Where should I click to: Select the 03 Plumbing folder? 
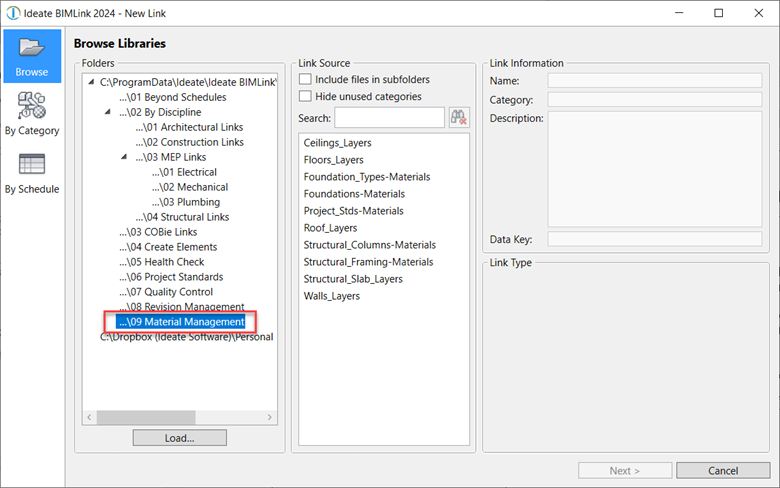pos(186,201)
